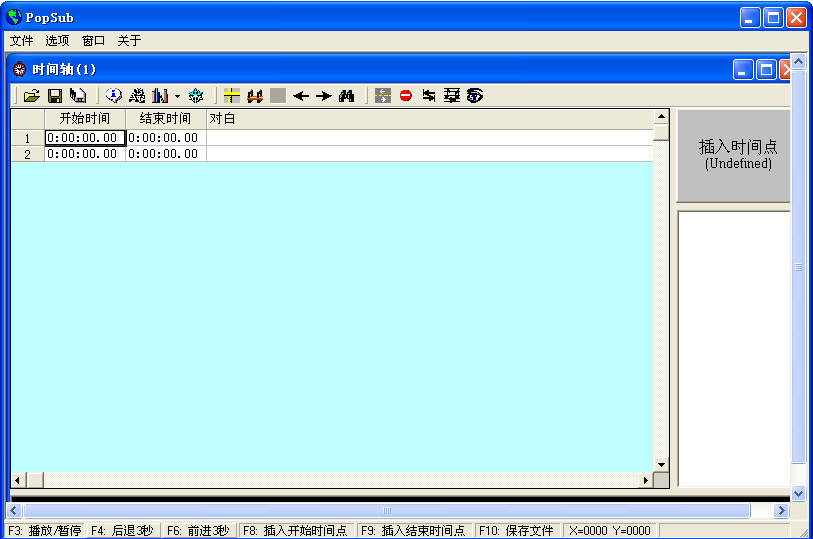
Task: Click the main window's horizontal scroll left arrow
Action: (x=13, y=510)
